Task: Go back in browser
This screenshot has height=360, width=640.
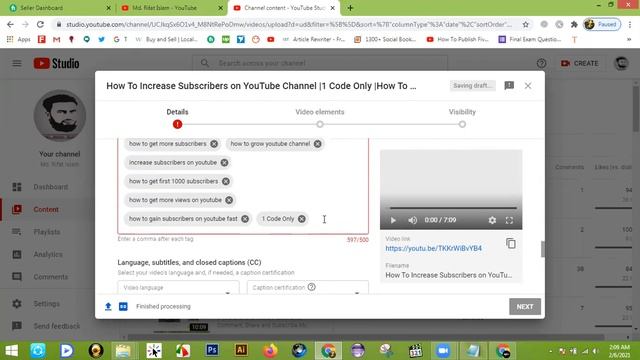Action: coord(10,24)
